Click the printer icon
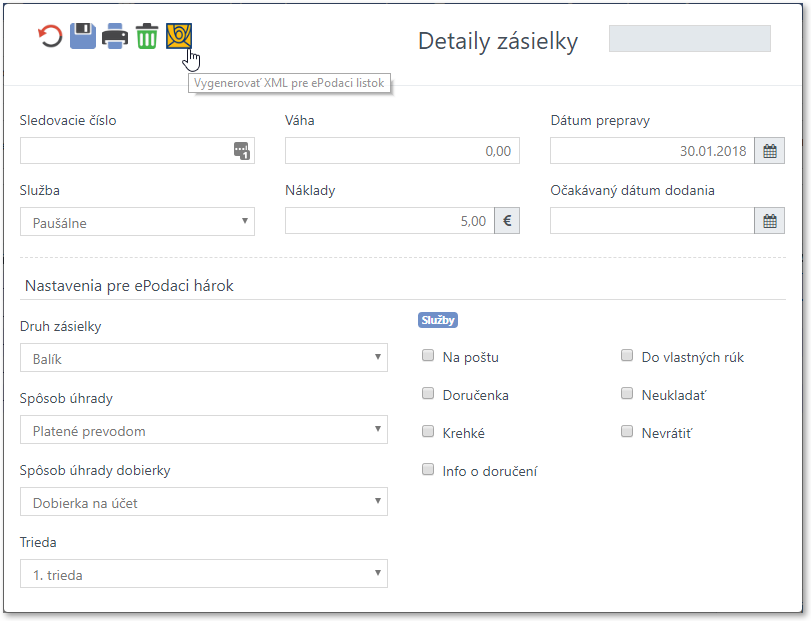Screen dimensions: 811x621 click(115, 36)
